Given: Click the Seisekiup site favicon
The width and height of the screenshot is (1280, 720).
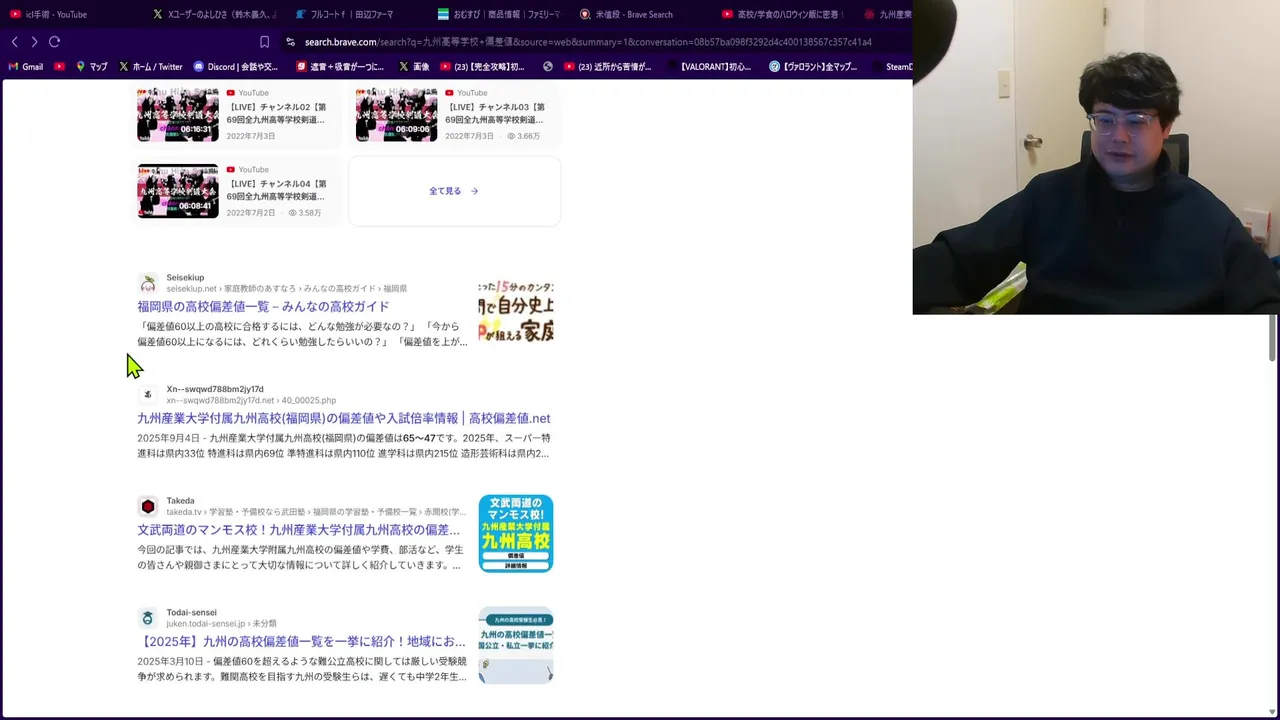Looking at the screenshot, I should (x=148, y=283).
